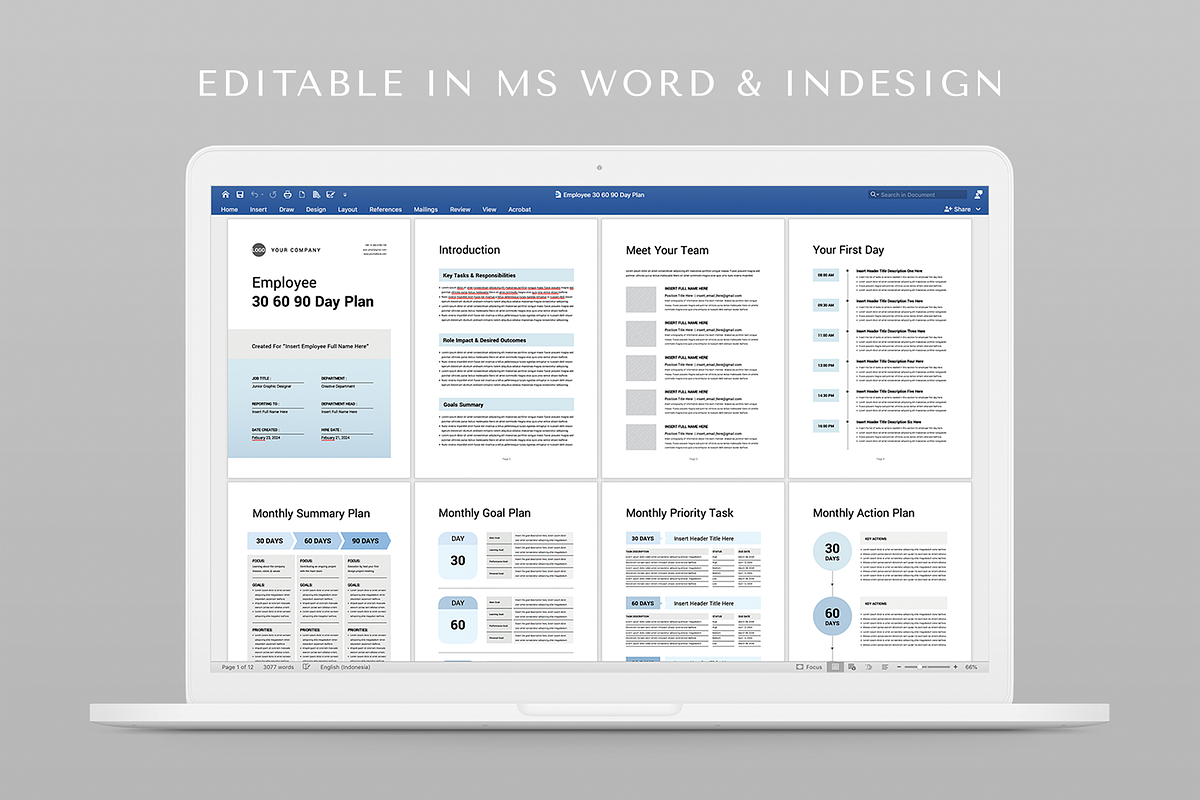1200x800 pixels.
Task: Click the Home icon in the quick access toolbar
Action: [225, 194]
